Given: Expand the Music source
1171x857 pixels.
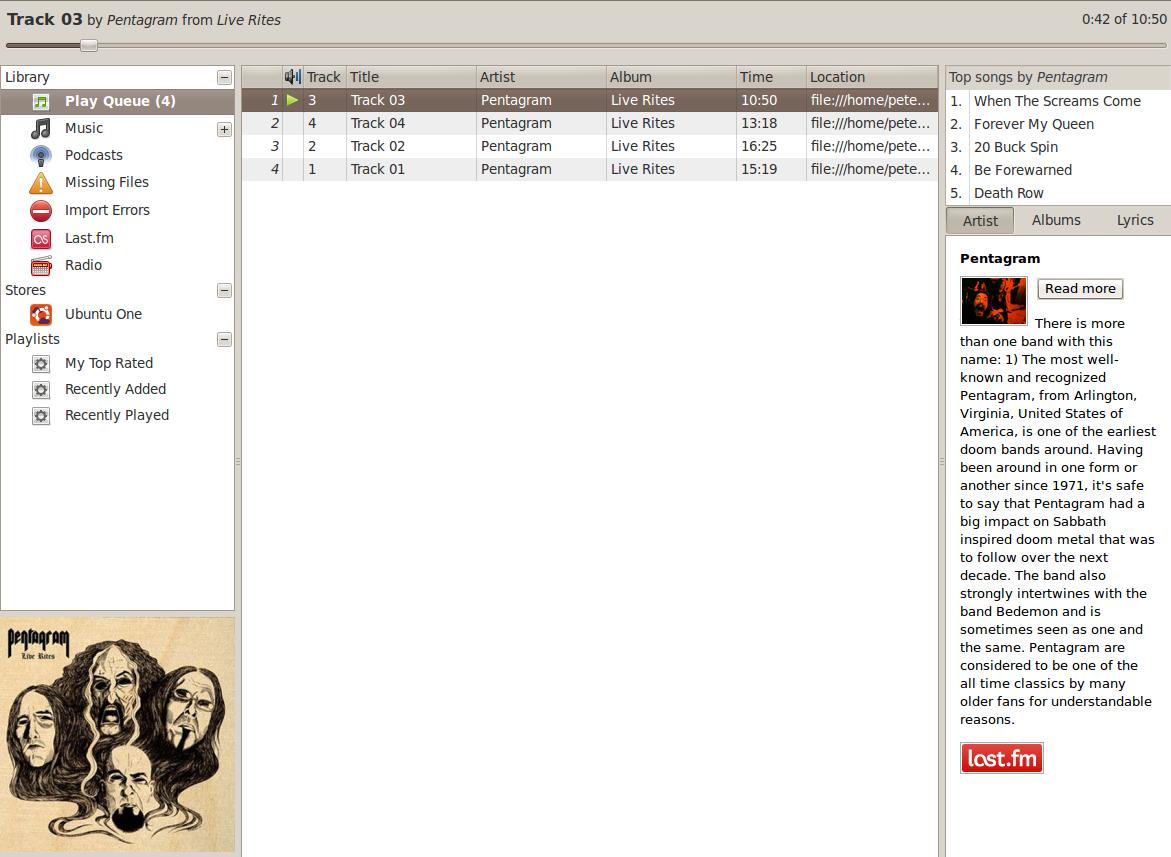Looking at the screenshot, I should [224, 130].
